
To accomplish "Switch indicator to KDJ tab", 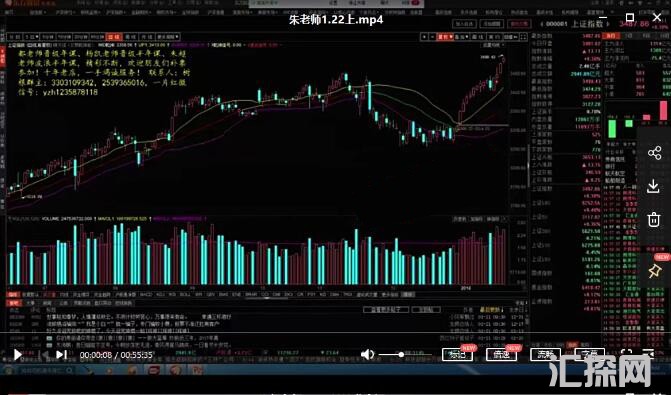I will (160, 295).
